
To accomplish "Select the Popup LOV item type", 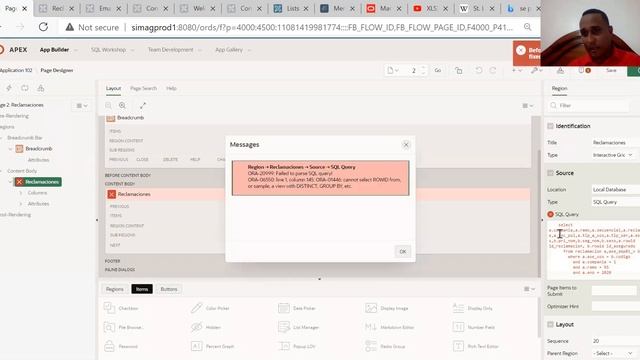I will [297, 346].
